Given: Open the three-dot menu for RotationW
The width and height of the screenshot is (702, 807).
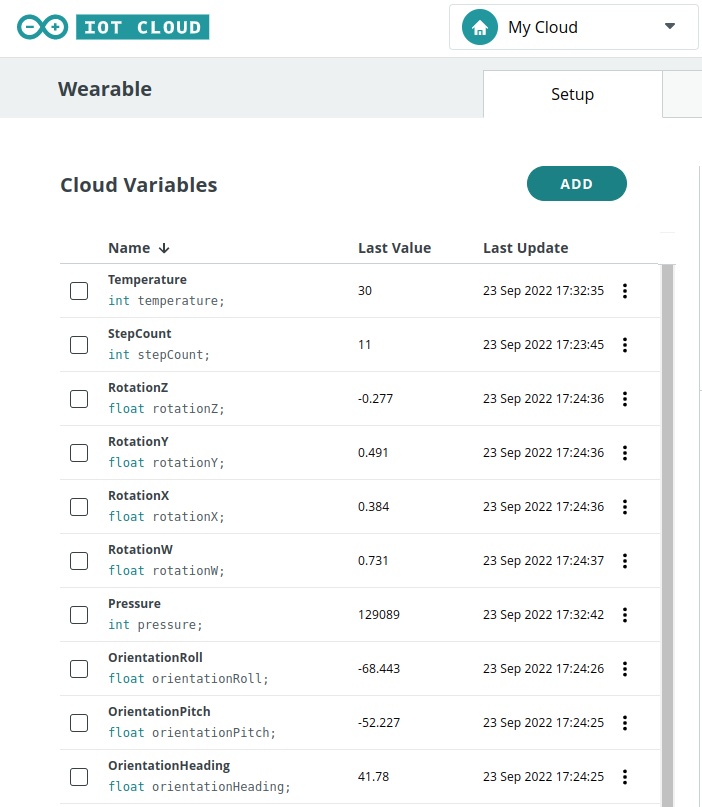Looking at the screenshot, I should click(x=625, y=561).
